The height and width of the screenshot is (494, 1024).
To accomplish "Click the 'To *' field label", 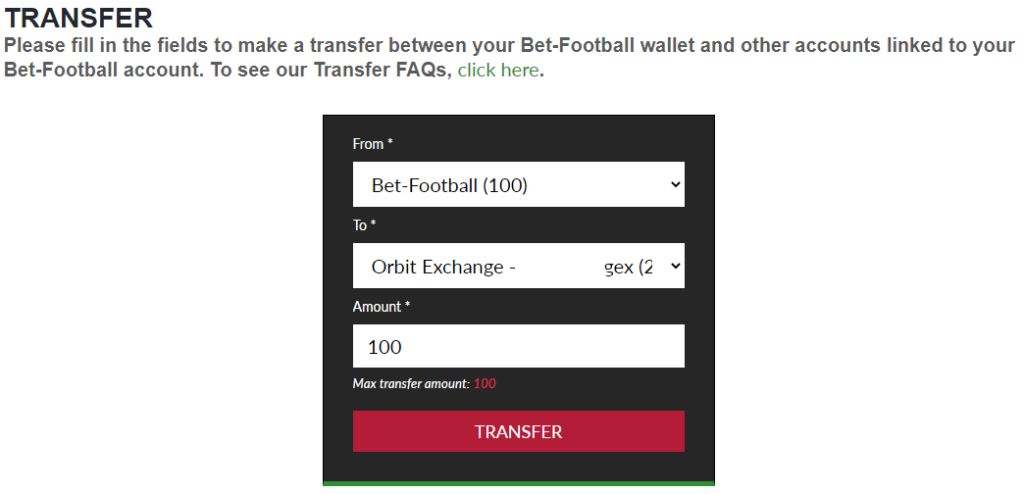I will 364,225.
